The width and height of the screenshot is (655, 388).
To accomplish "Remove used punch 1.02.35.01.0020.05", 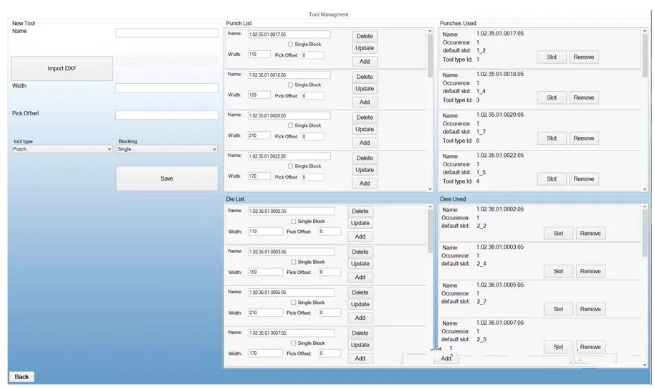I will coord(584,138).
